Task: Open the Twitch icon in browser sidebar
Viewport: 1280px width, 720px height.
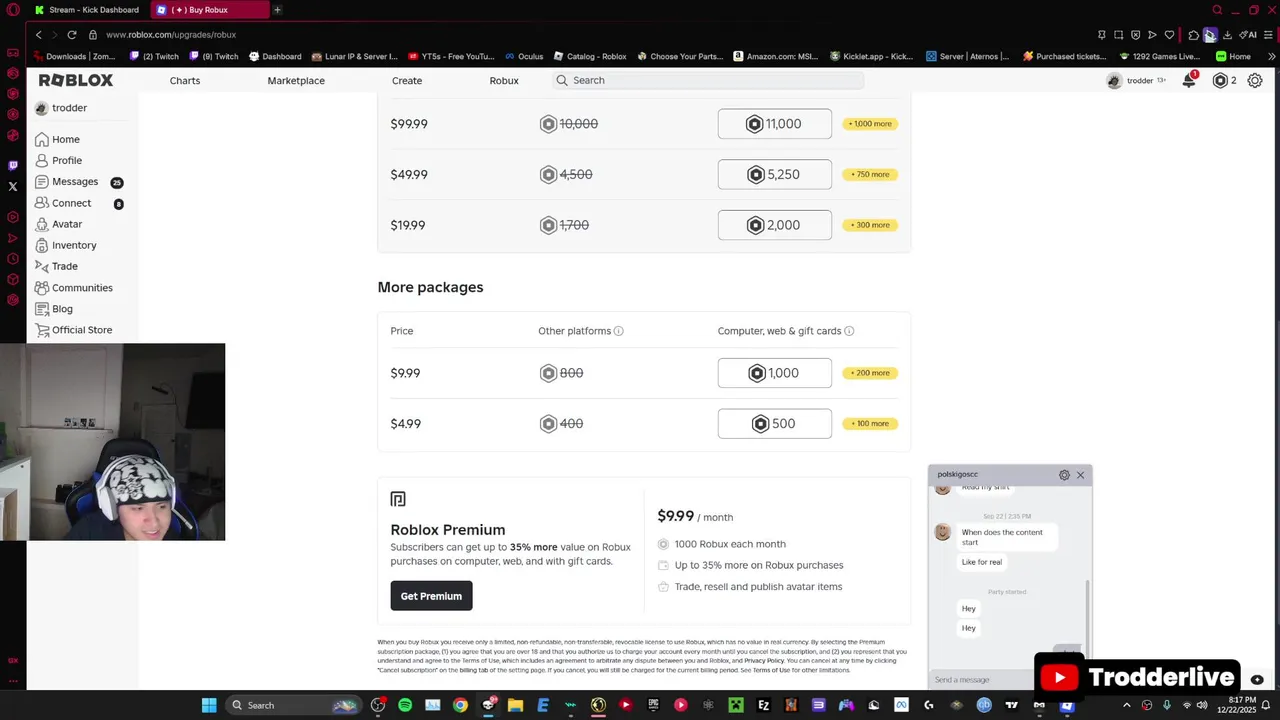Action: click(x=13, y=165)
